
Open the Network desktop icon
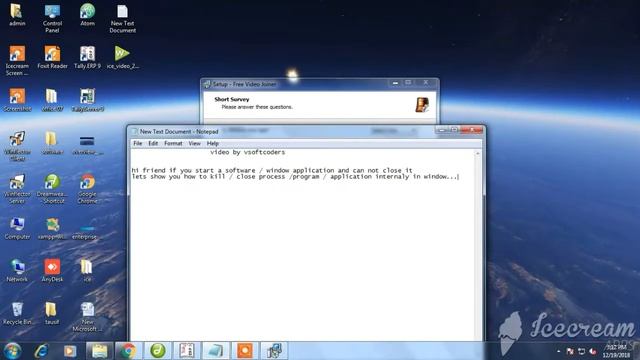click(17, 270)
